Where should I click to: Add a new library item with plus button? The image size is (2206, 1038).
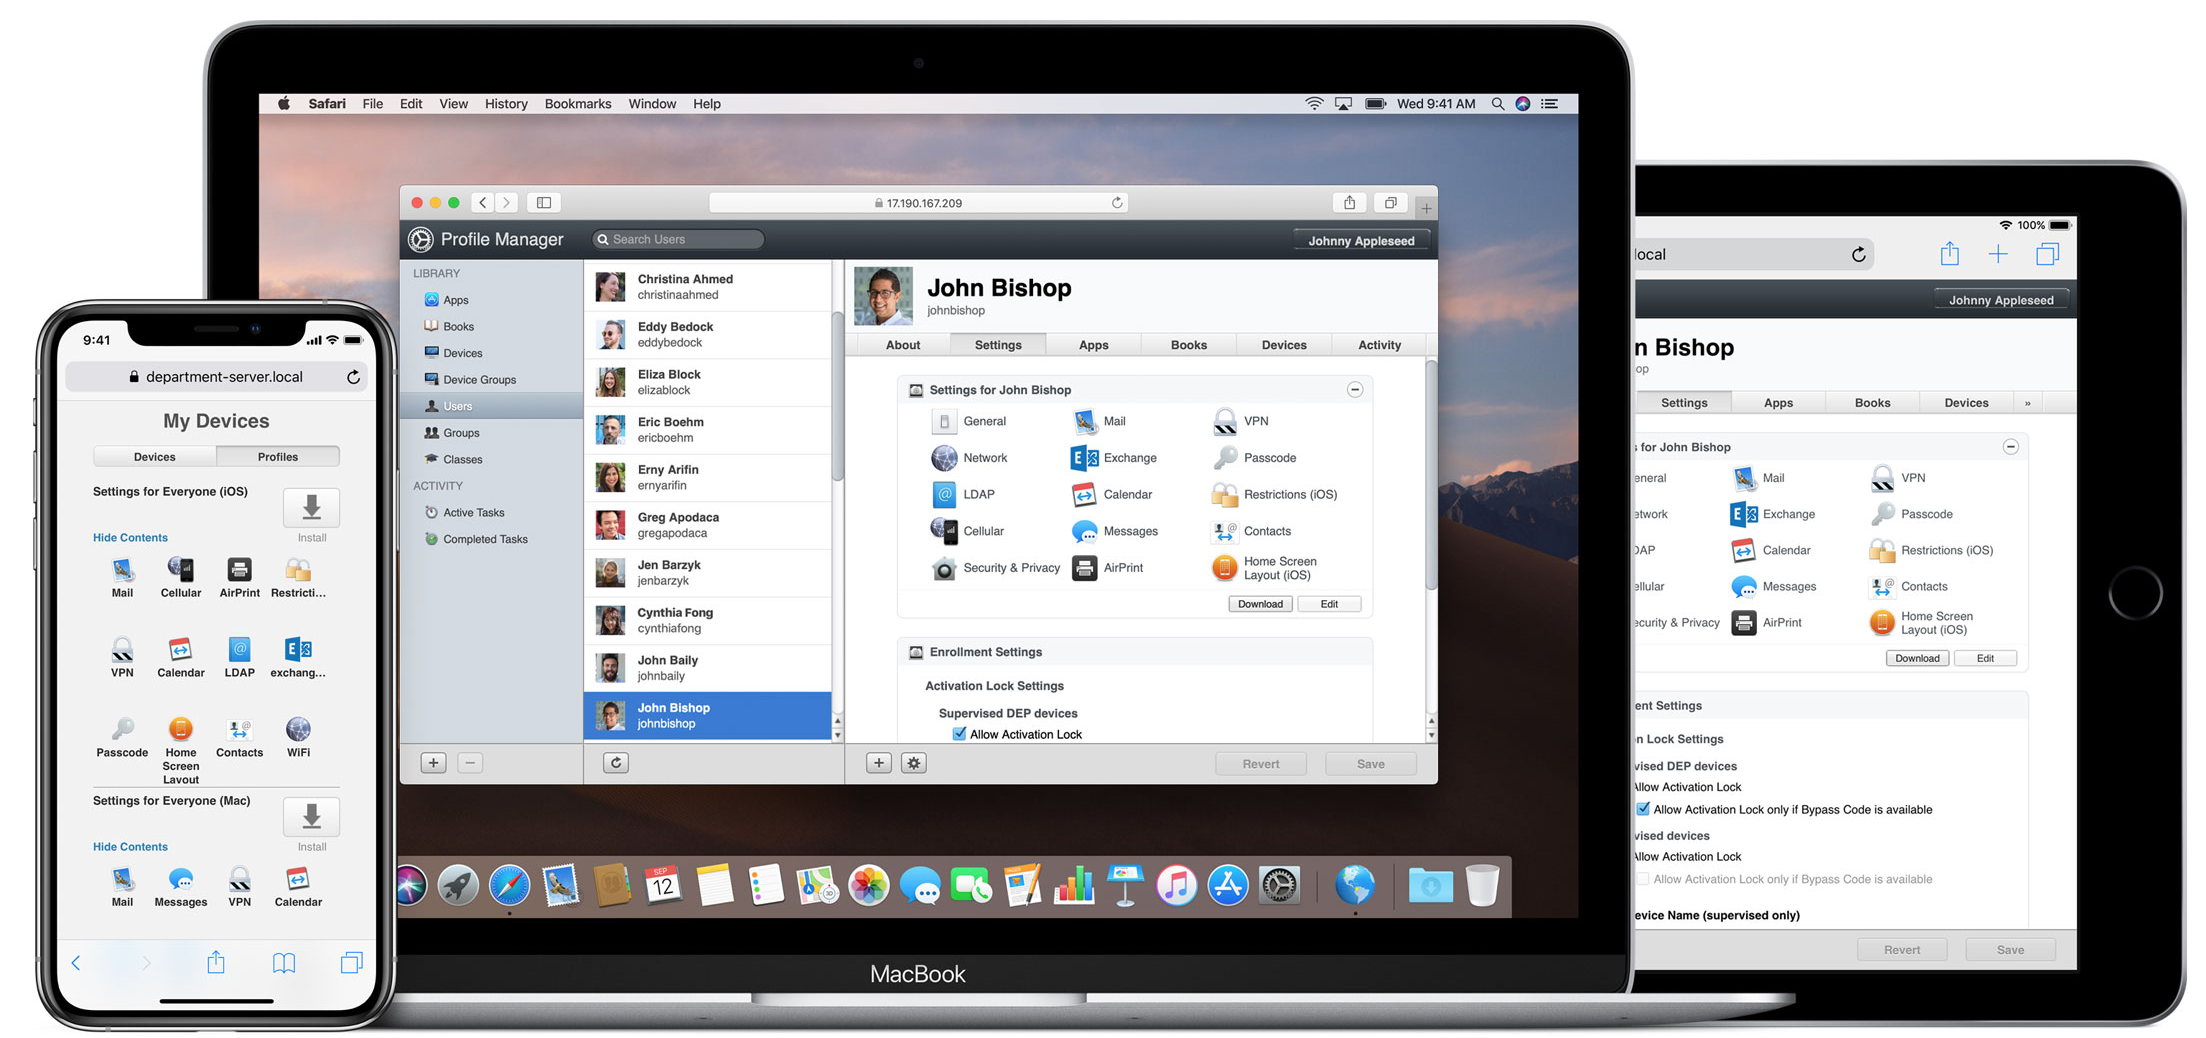tap(433, 763)
